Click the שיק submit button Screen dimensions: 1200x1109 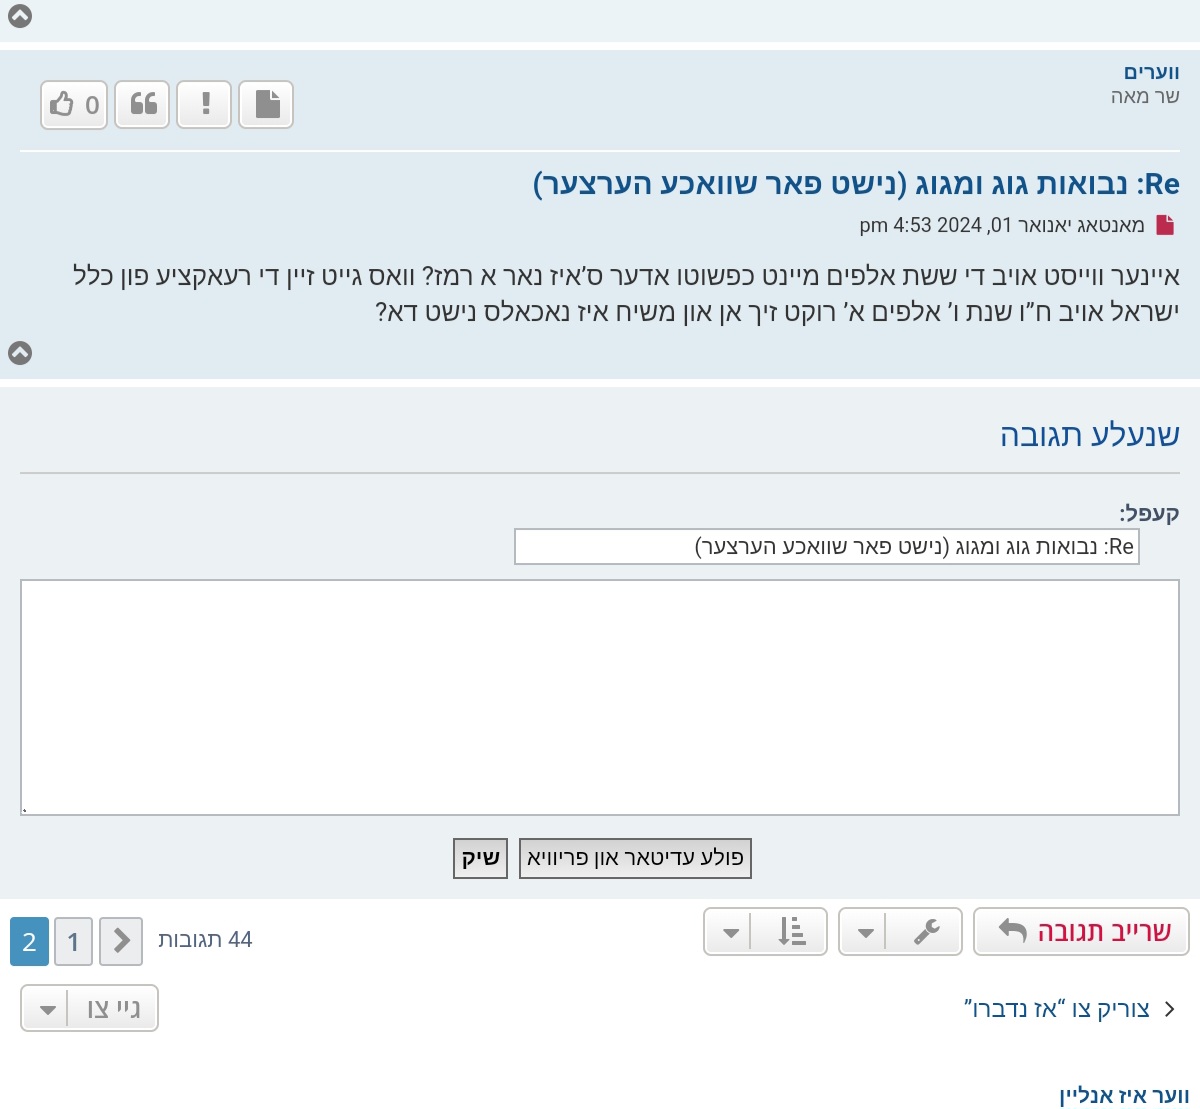point(480,858)
